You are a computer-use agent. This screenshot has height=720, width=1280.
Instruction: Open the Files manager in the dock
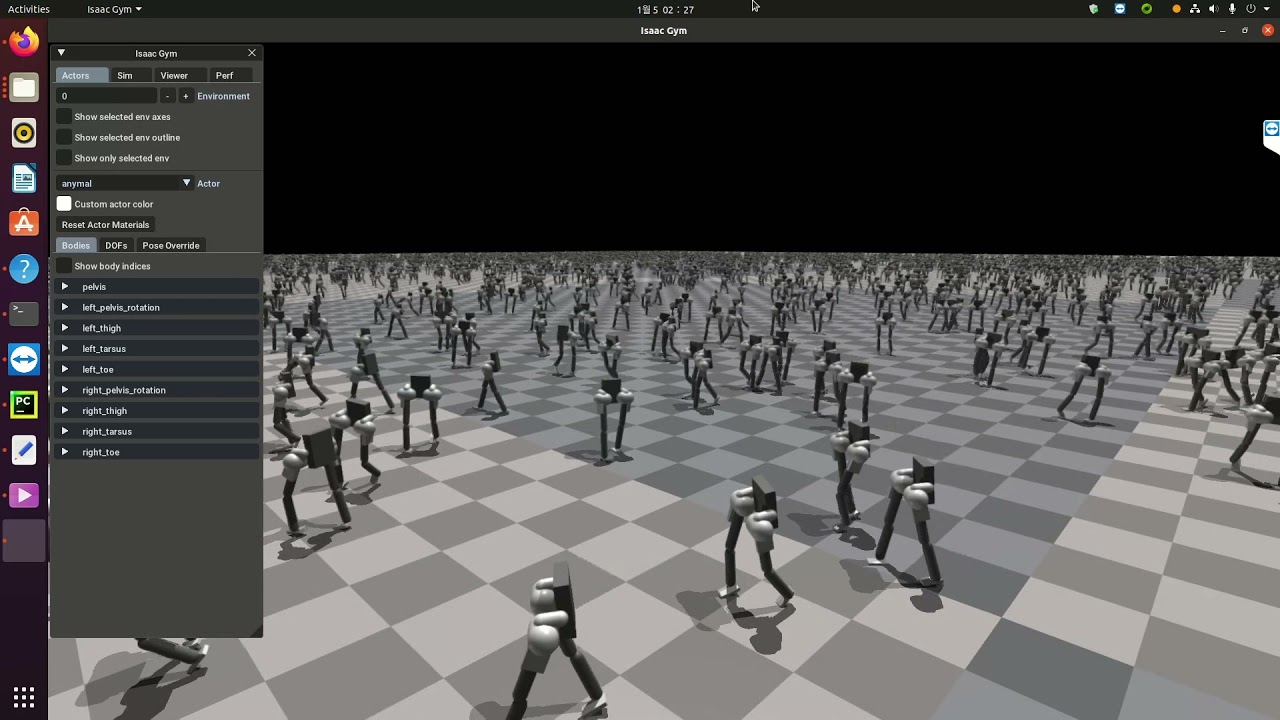tap(24, 88)
